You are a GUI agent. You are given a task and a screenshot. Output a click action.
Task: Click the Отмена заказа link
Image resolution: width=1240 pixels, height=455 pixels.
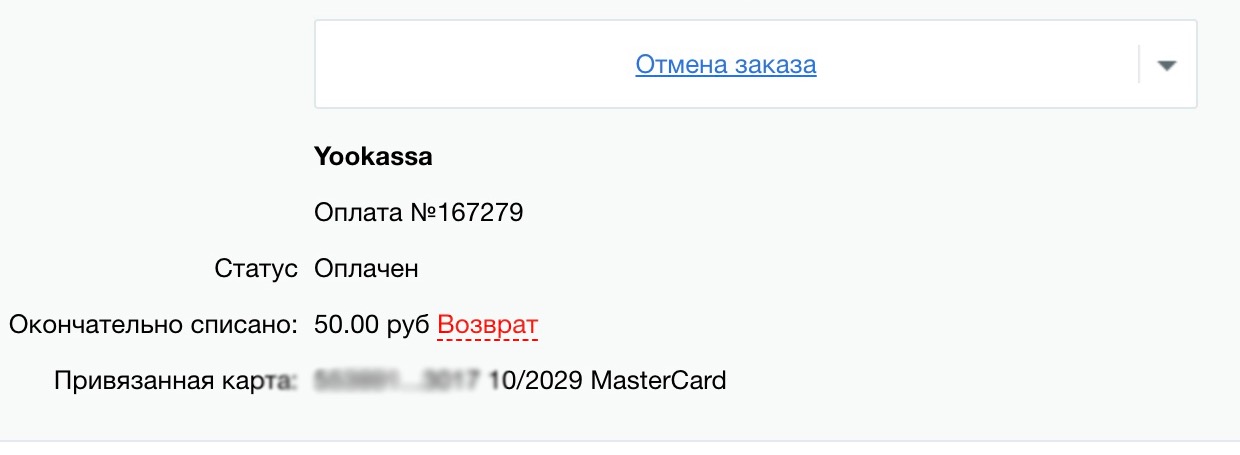tap(725, 65)
